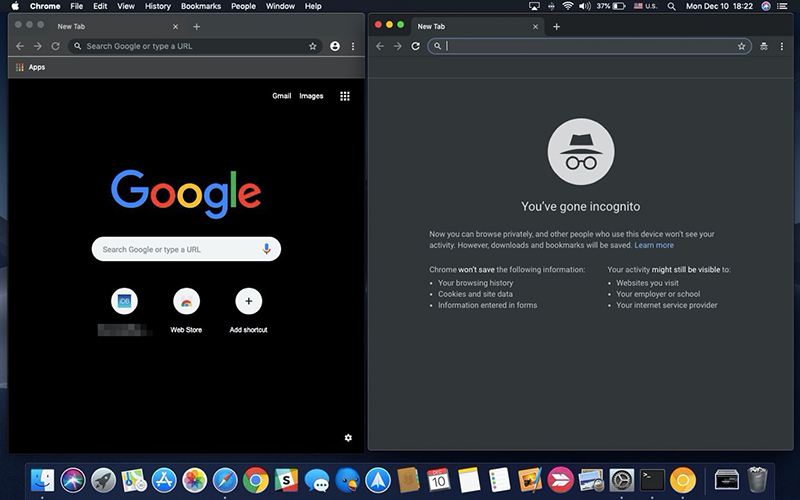Open the iDB shortcut tile

point(124,301)
